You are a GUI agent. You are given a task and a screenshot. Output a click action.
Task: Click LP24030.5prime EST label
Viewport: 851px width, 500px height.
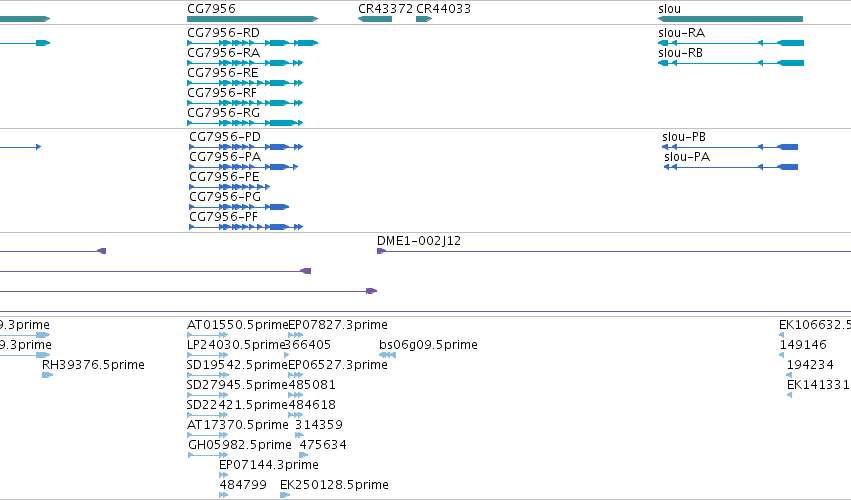(x=237, y=345)
